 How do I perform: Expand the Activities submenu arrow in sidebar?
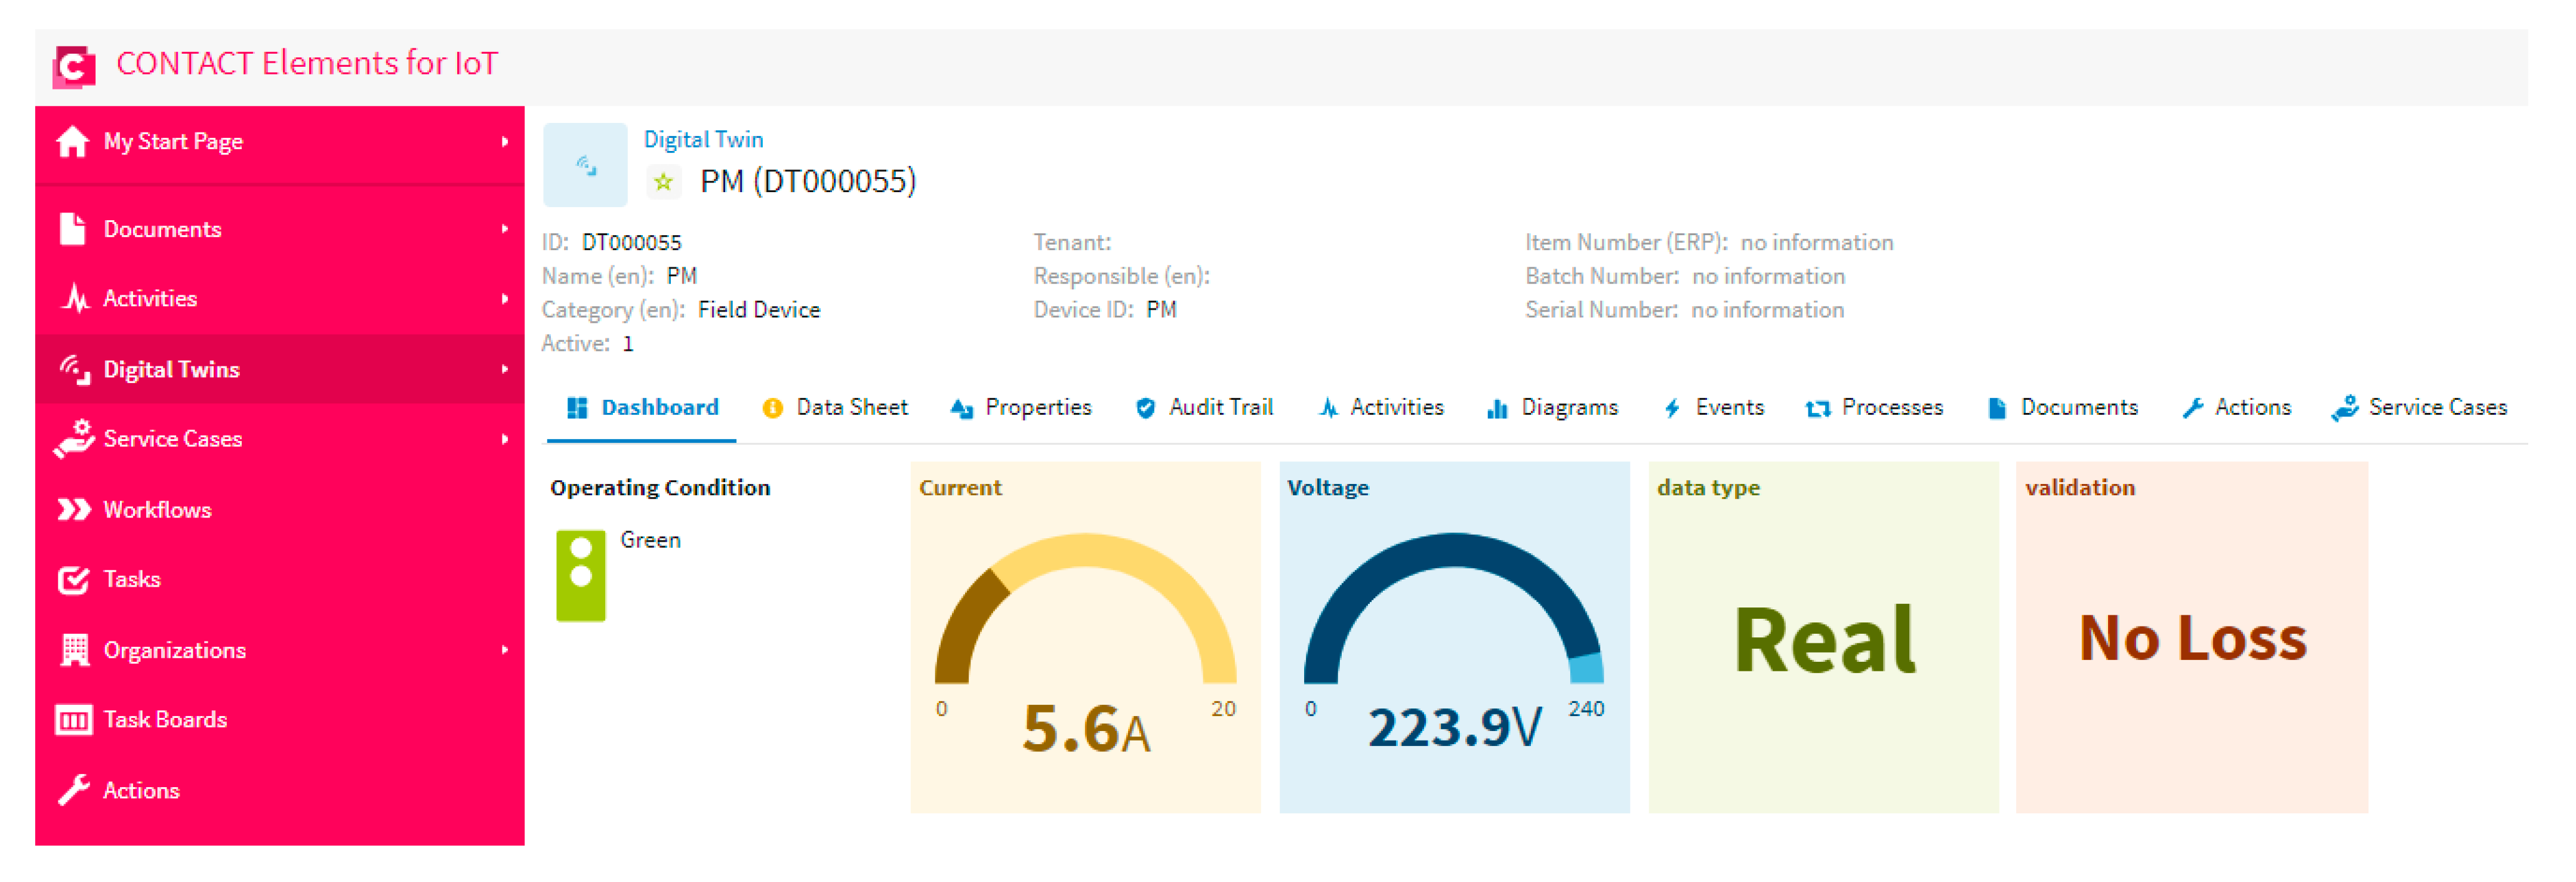(504, 299)
